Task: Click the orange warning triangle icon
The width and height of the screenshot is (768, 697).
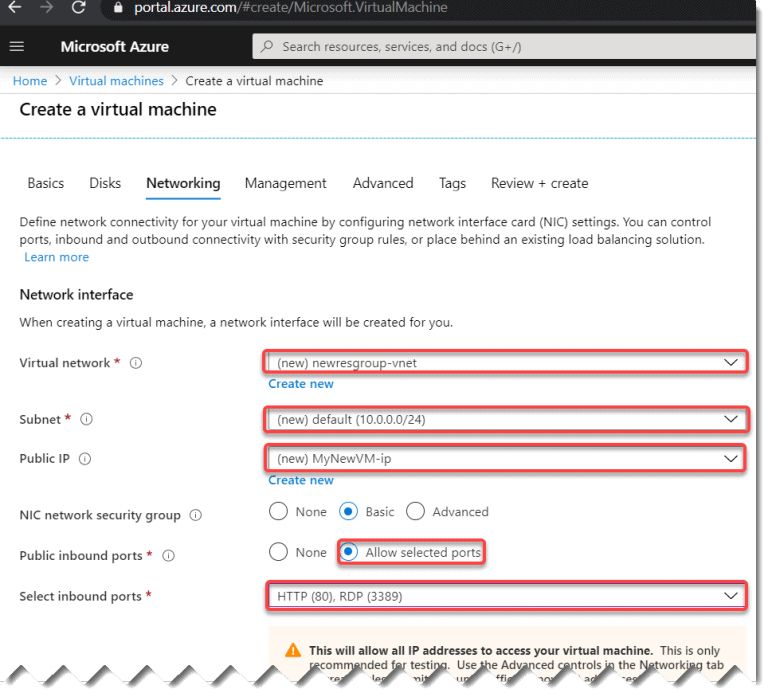Action: click(293, 651)
